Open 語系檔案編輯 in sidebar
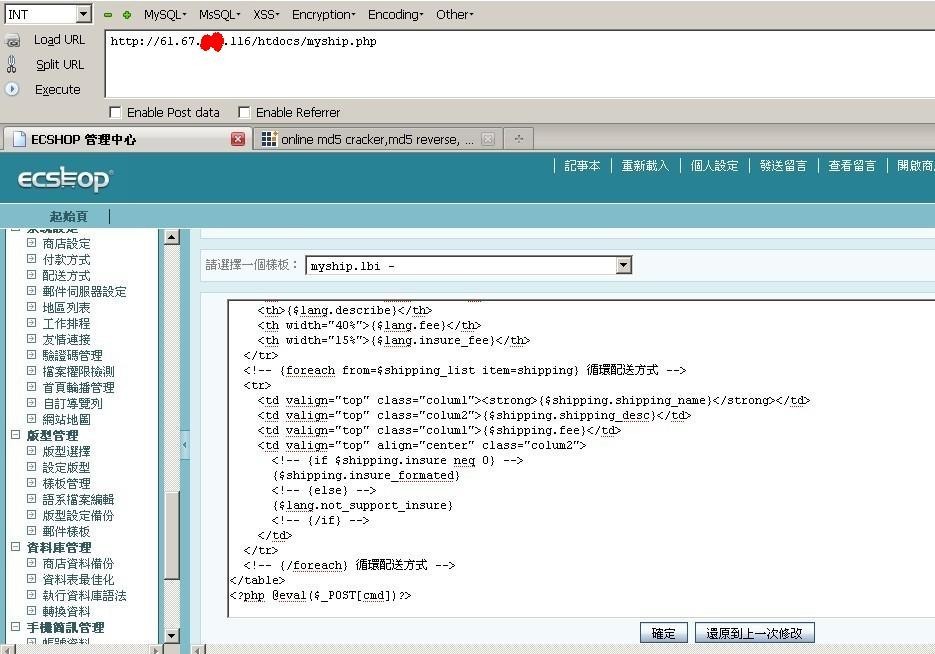The height and width of the screenshot is (654, 935). [x=78, y=500]
